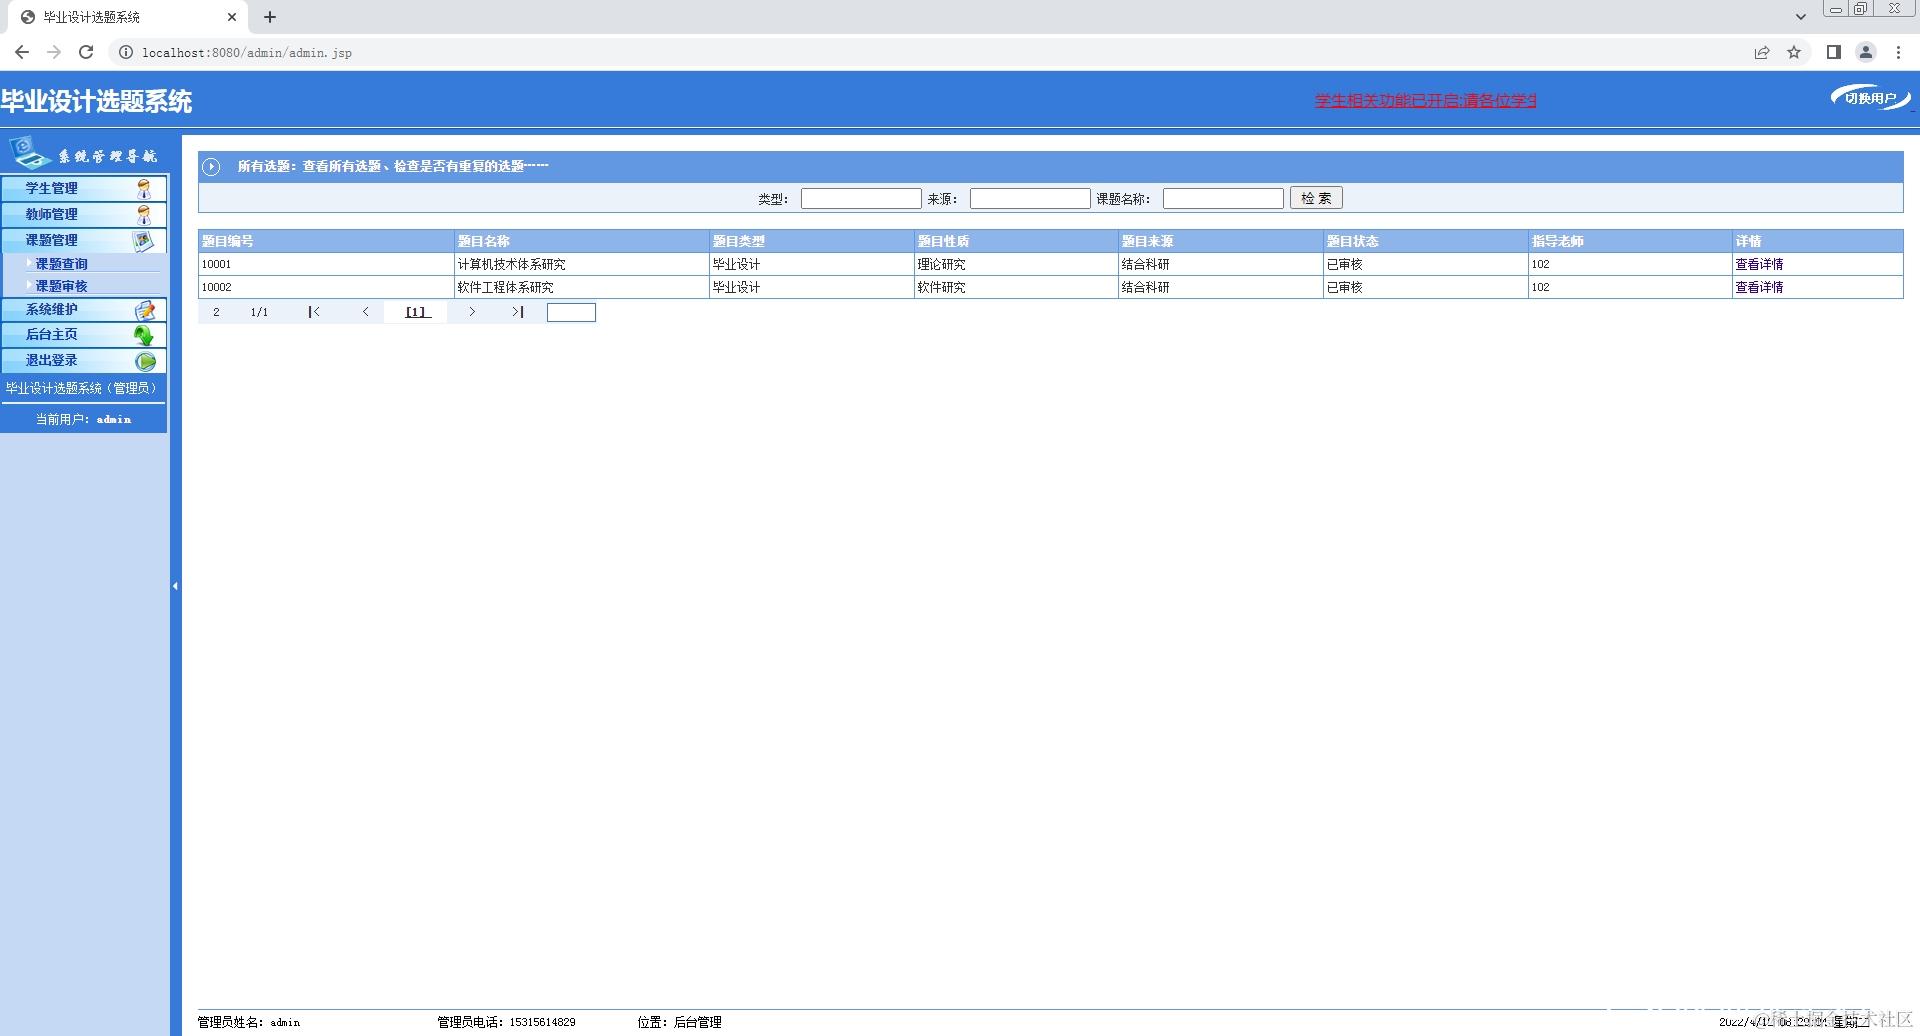Click the 退出登录 green round icon
The image size is (1920, 1036).
[x=145, y=361]
